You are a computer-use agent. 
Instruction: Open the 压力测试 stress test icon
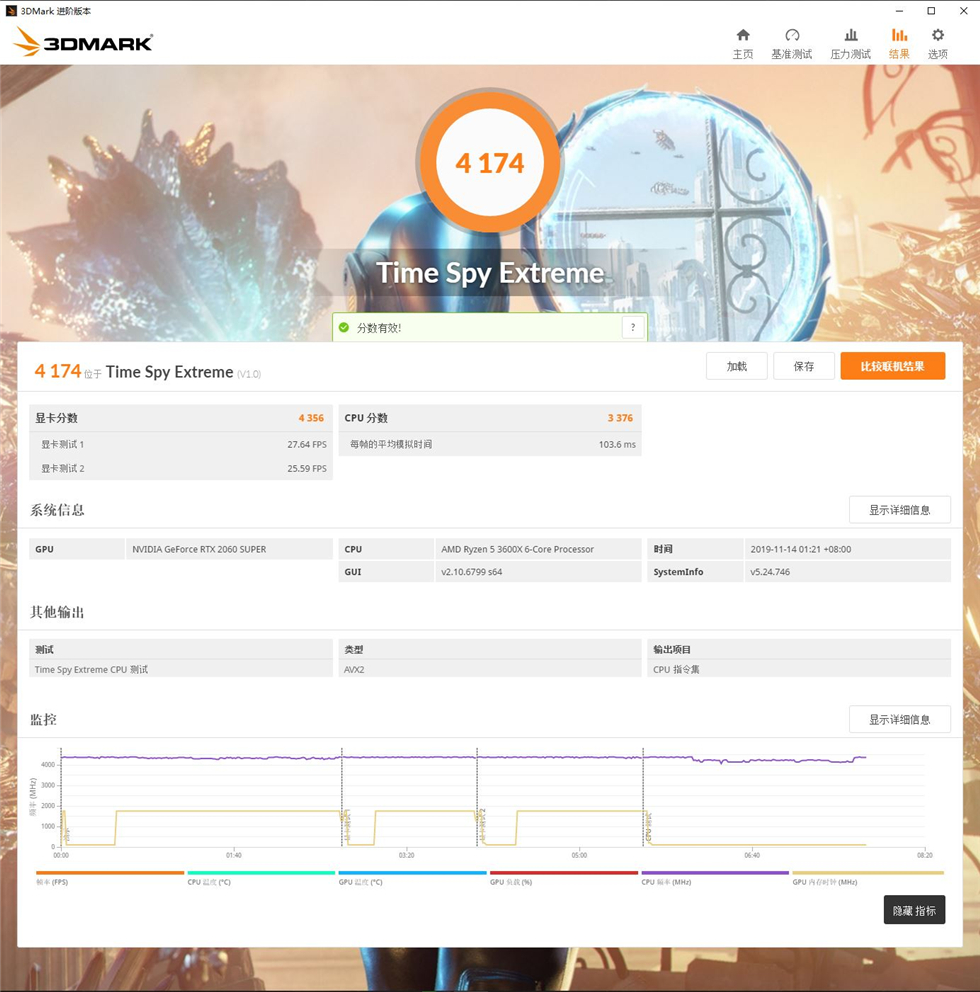[849, 34]
